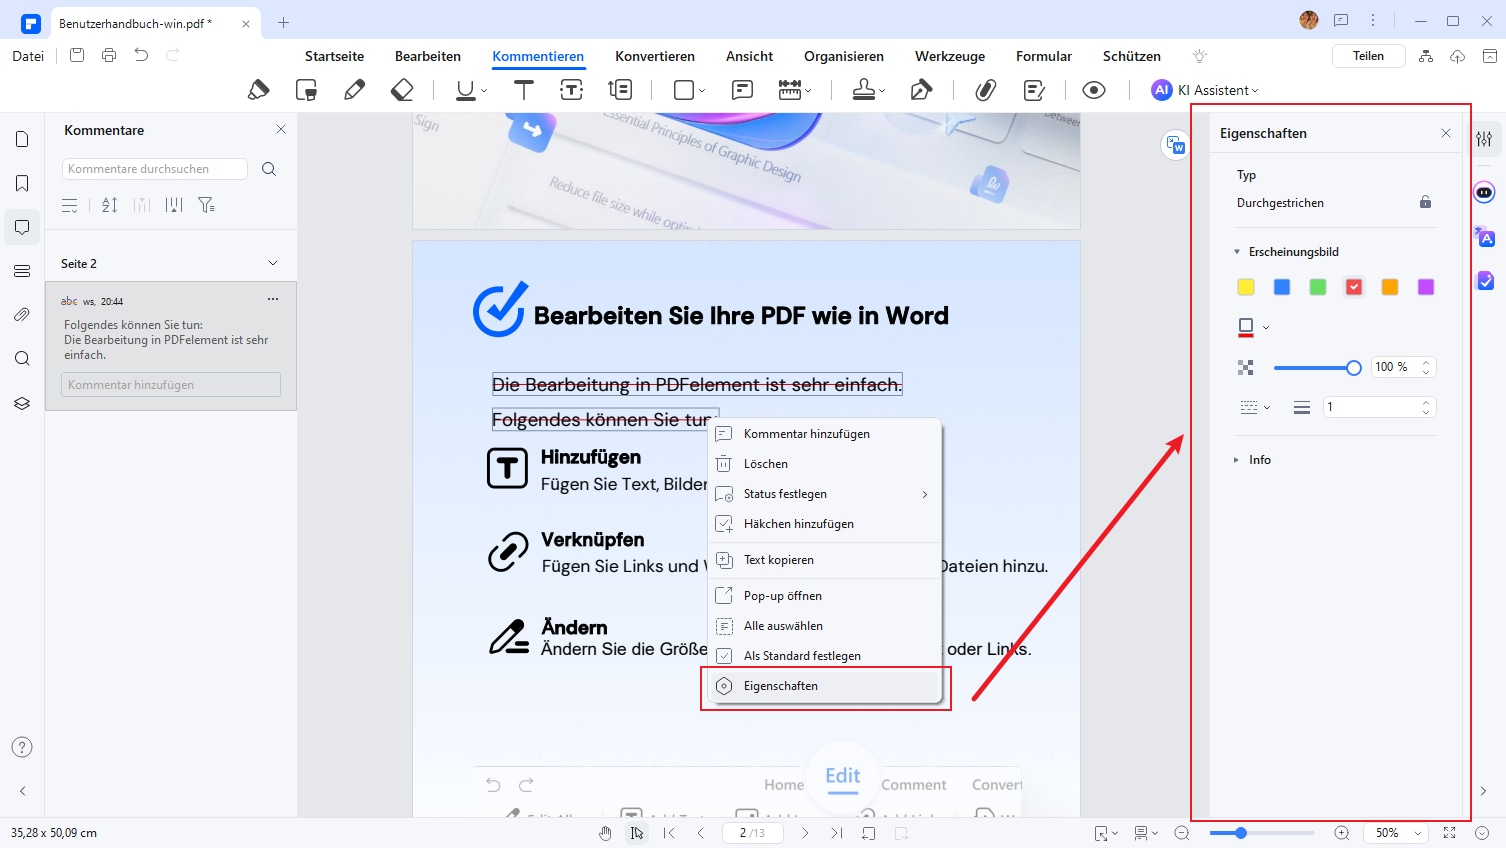Select the rectangle shape tool

pyautogui.click(x=684, y=90)
